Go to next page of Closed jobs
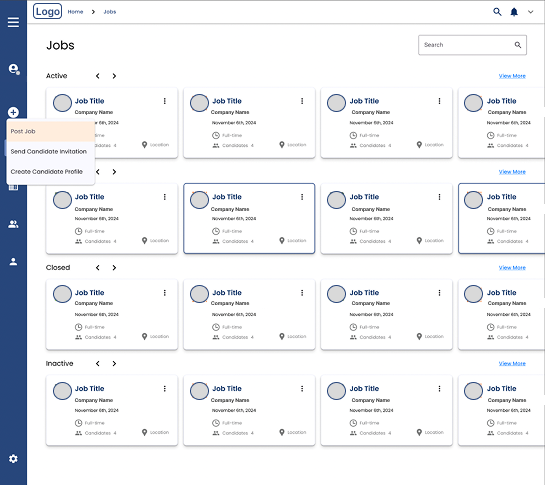This screenshot has height=485, width=546. click(114, 267)
